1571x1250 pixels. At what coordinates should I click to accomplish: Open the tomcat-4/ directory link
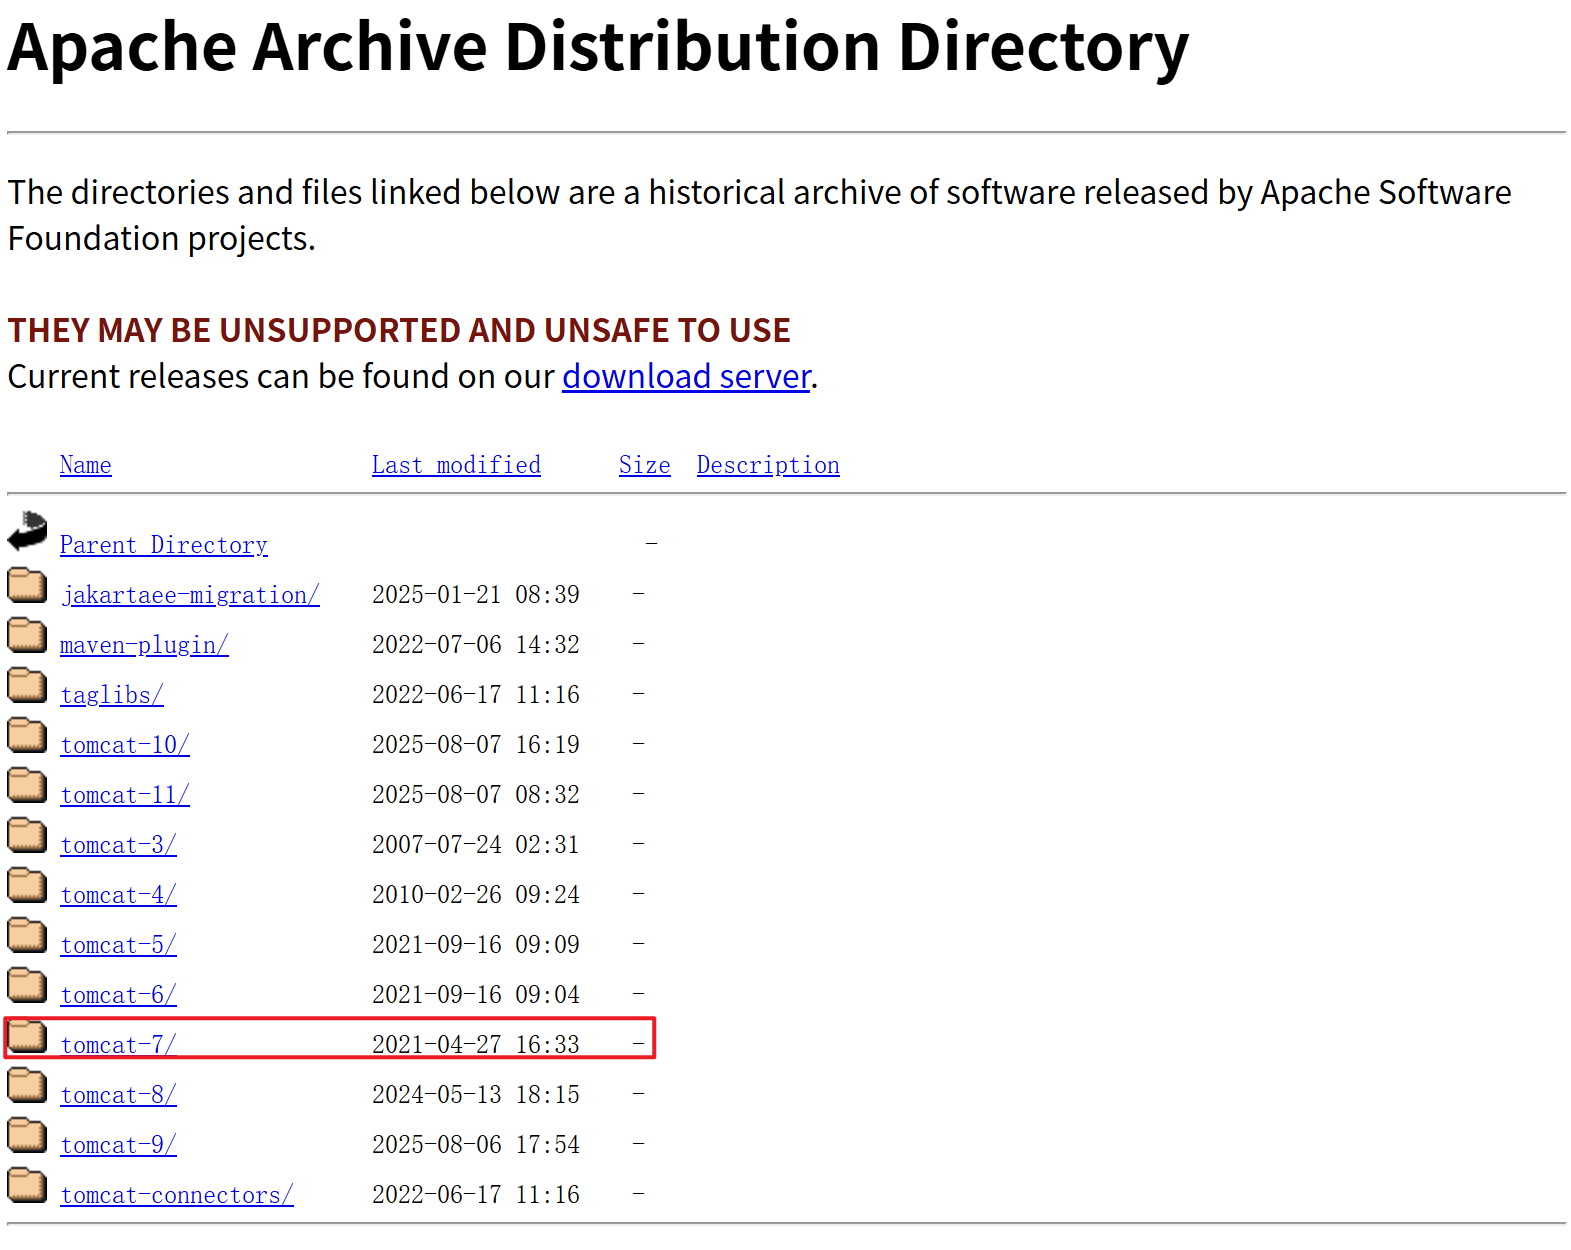point(118,895)
